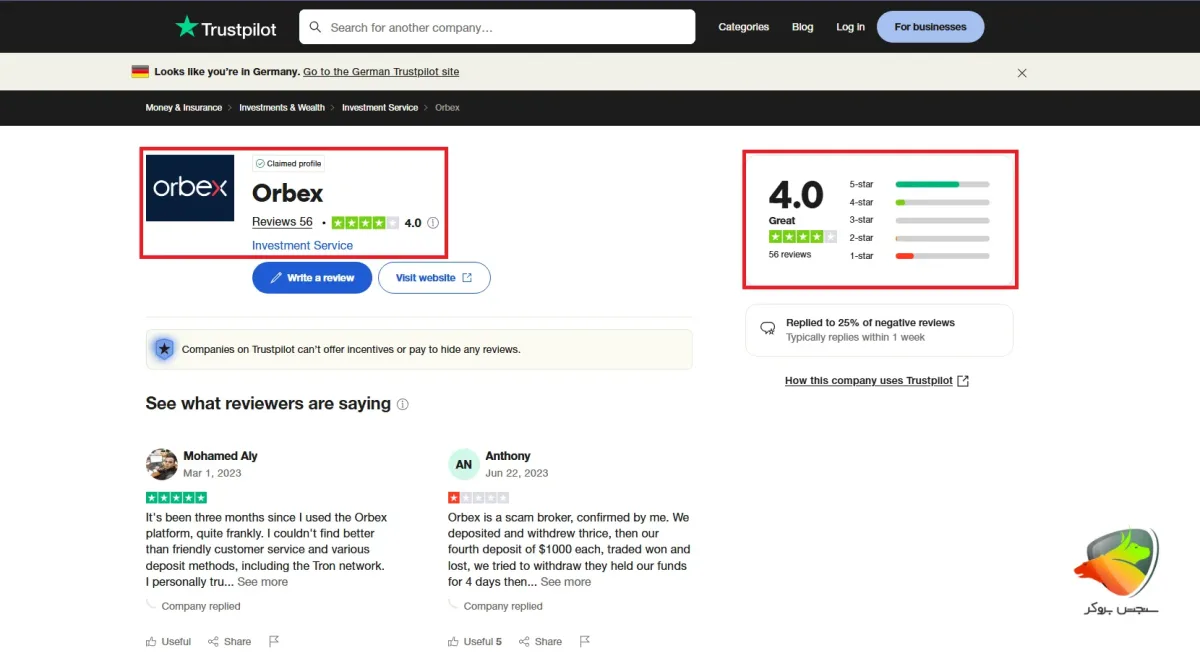
Task: Click the pencil icon in Write a review
Action: click(276, 278)
